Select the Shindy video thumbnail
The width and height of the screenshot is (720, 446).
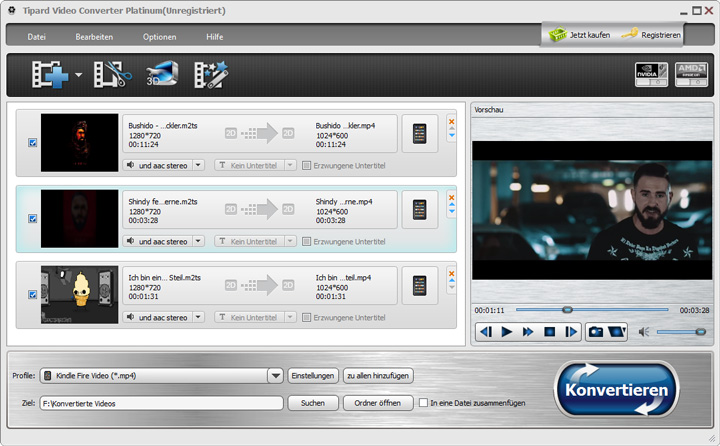[x=79, y=219]
